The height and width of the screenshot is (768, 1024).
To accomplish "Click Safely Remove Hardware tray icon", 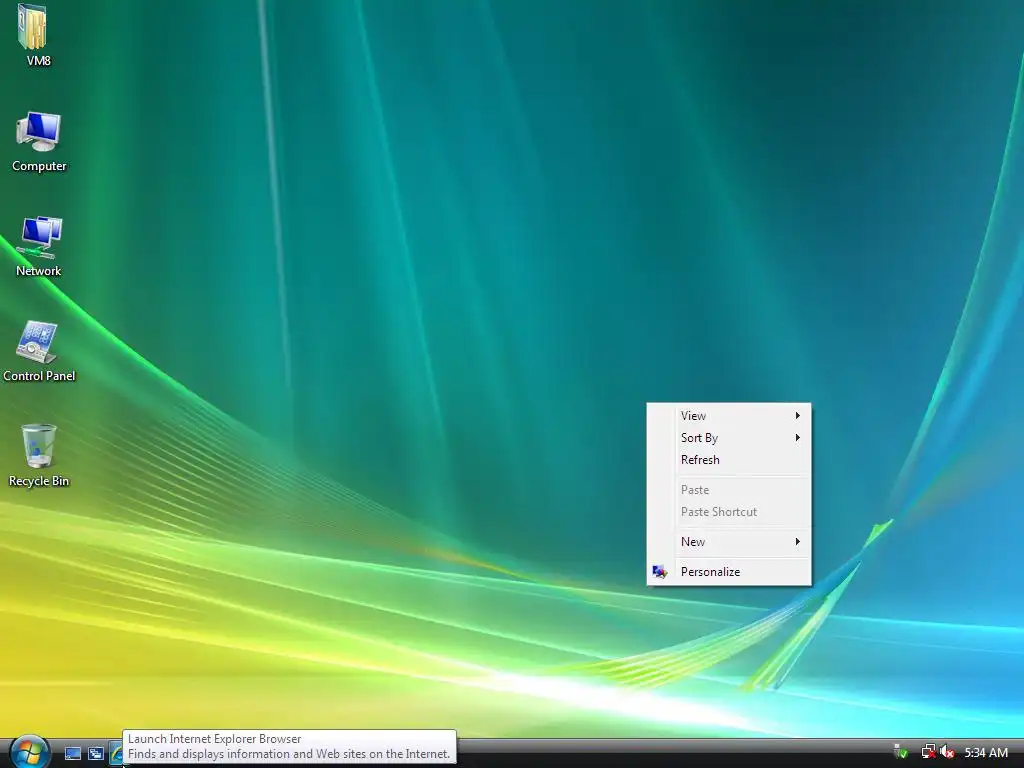I will tap(901, 752).
